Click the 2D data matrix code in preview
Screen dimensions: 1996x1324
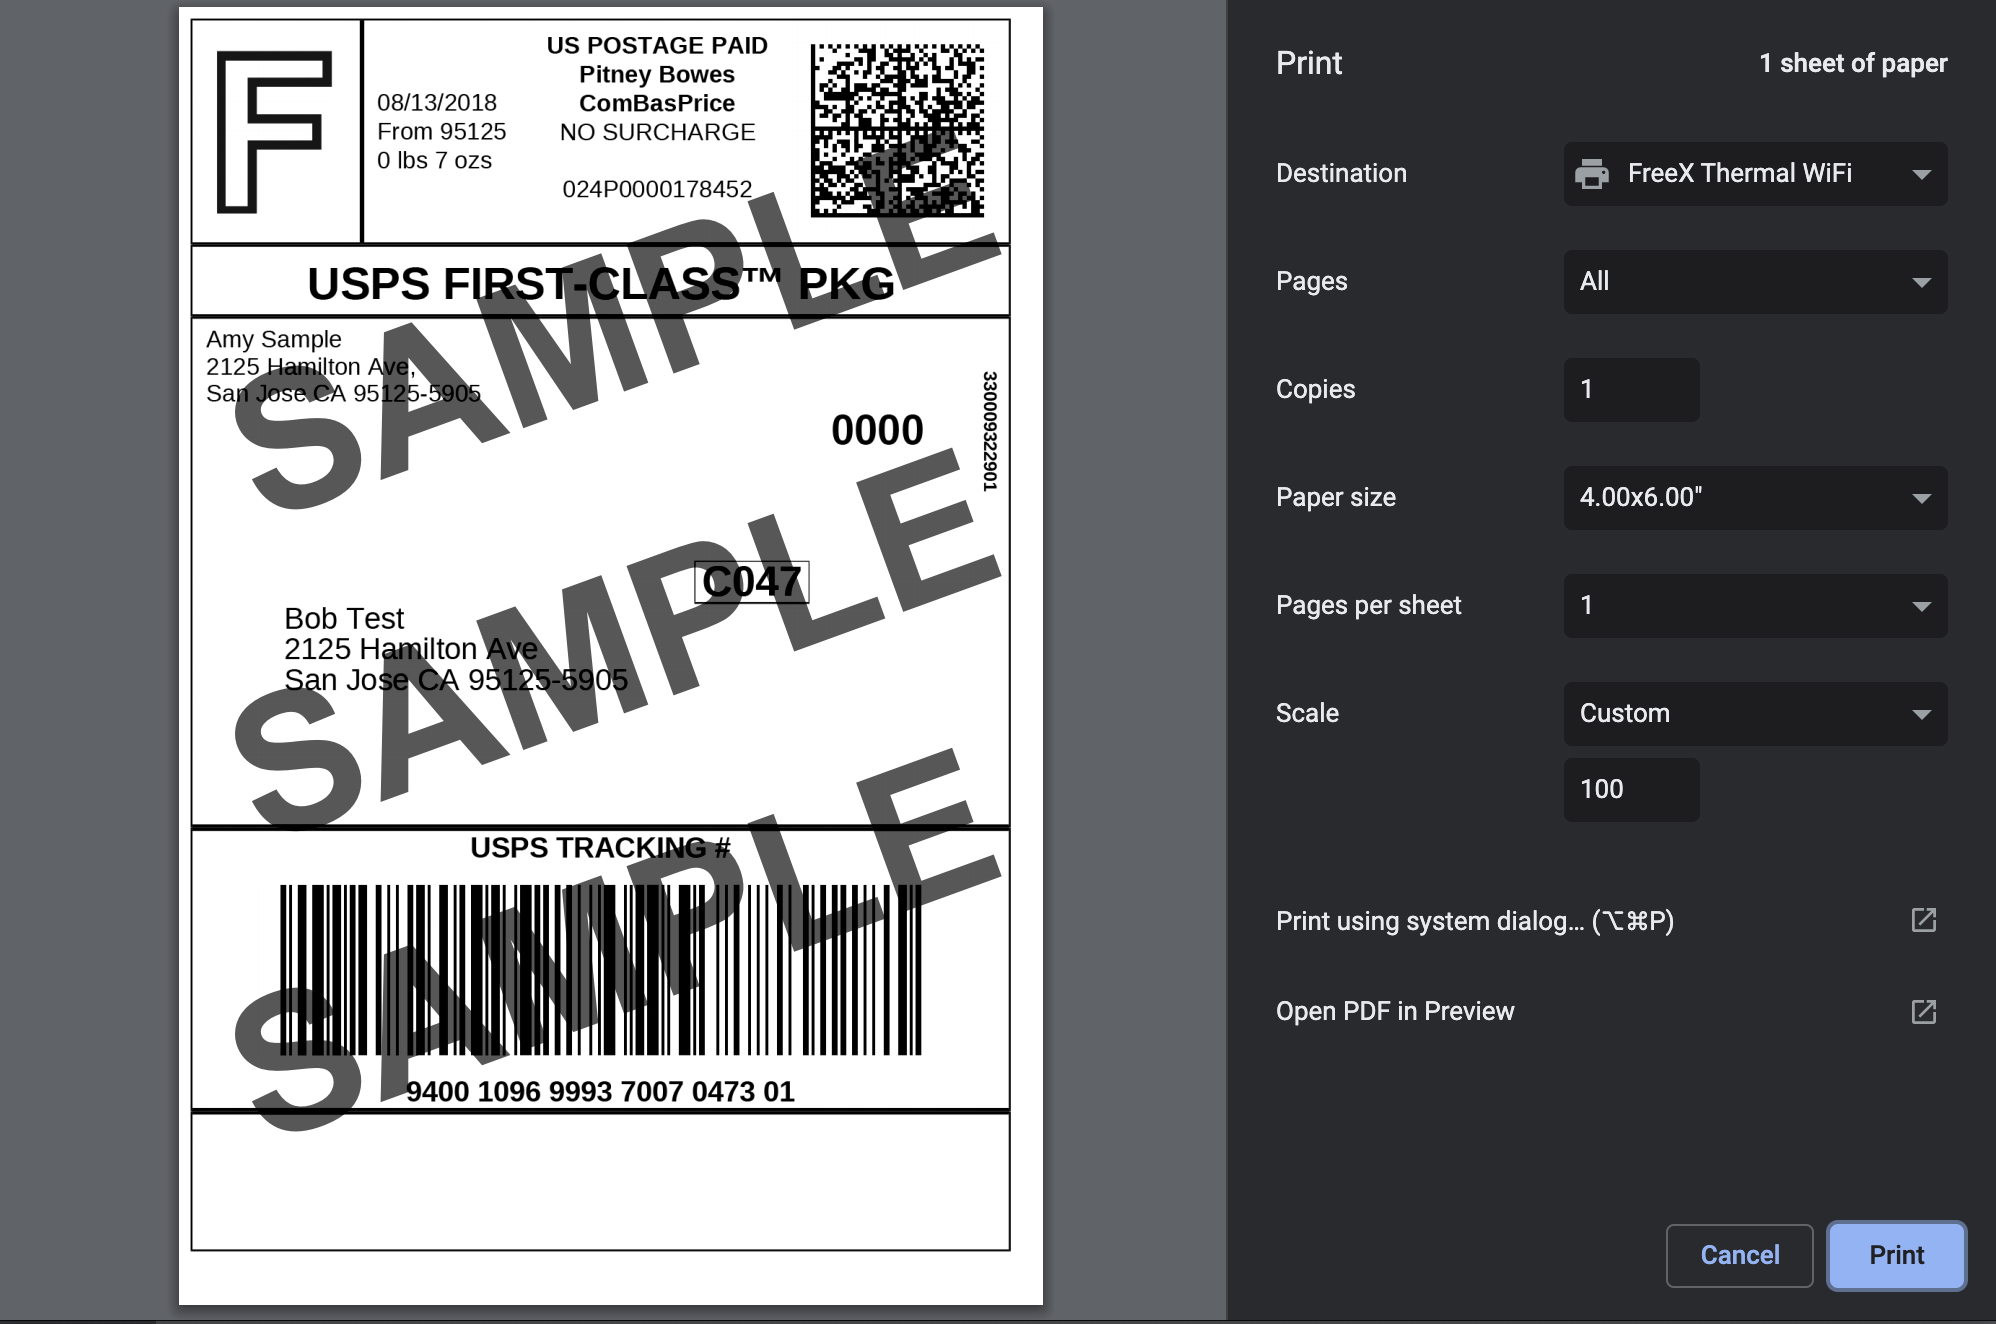point(897,130)
